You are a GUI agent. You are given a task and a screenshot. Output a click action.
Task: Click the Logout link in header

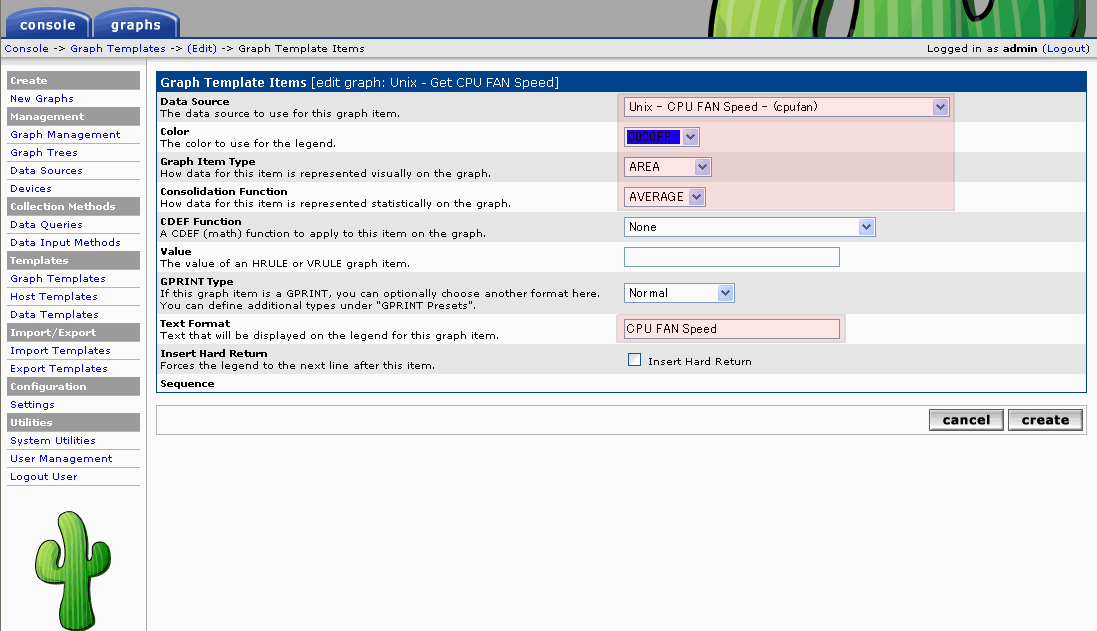[x=1065, y=48]
